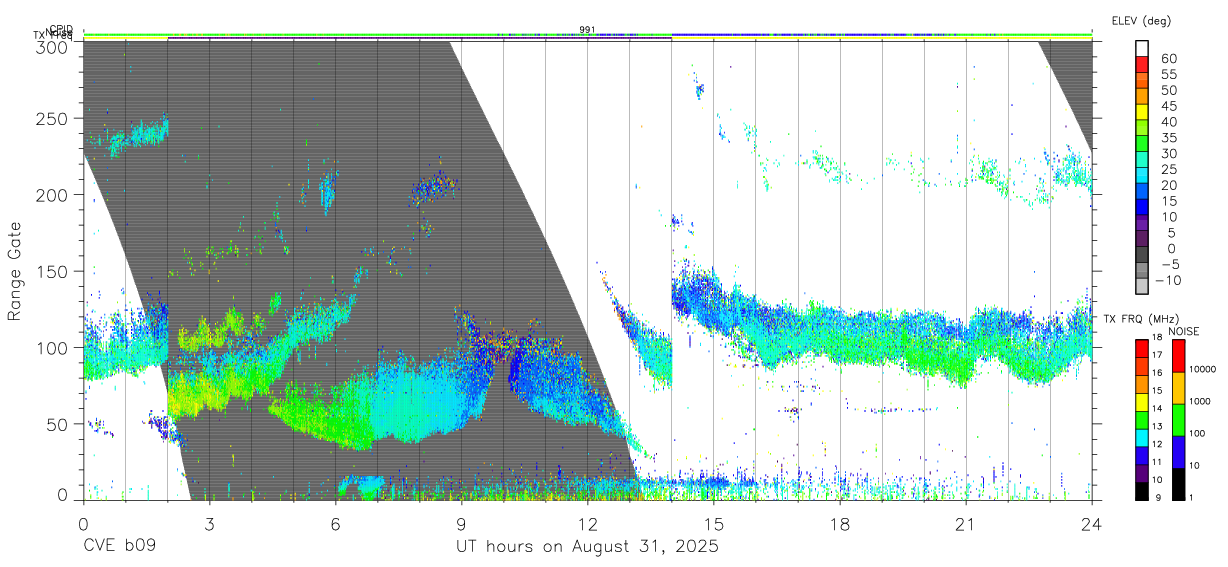Select the yellow 40–45 ELEV colorbar swatch
1228x567 pixels.
[x=1143, y=114]
